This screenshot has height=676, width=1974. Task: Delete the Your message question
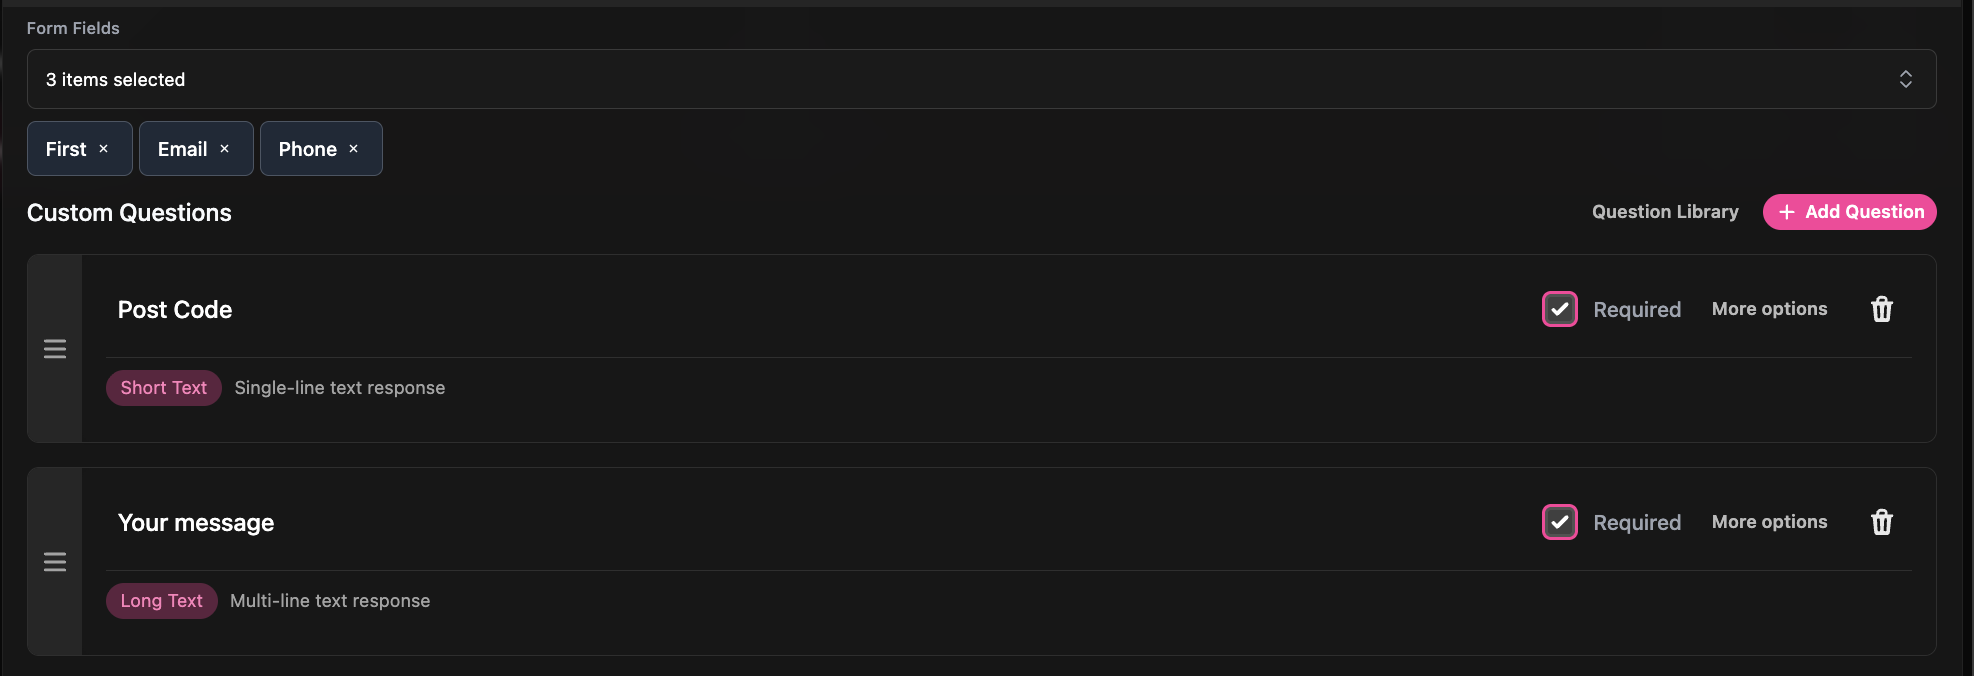point(1881,522)
